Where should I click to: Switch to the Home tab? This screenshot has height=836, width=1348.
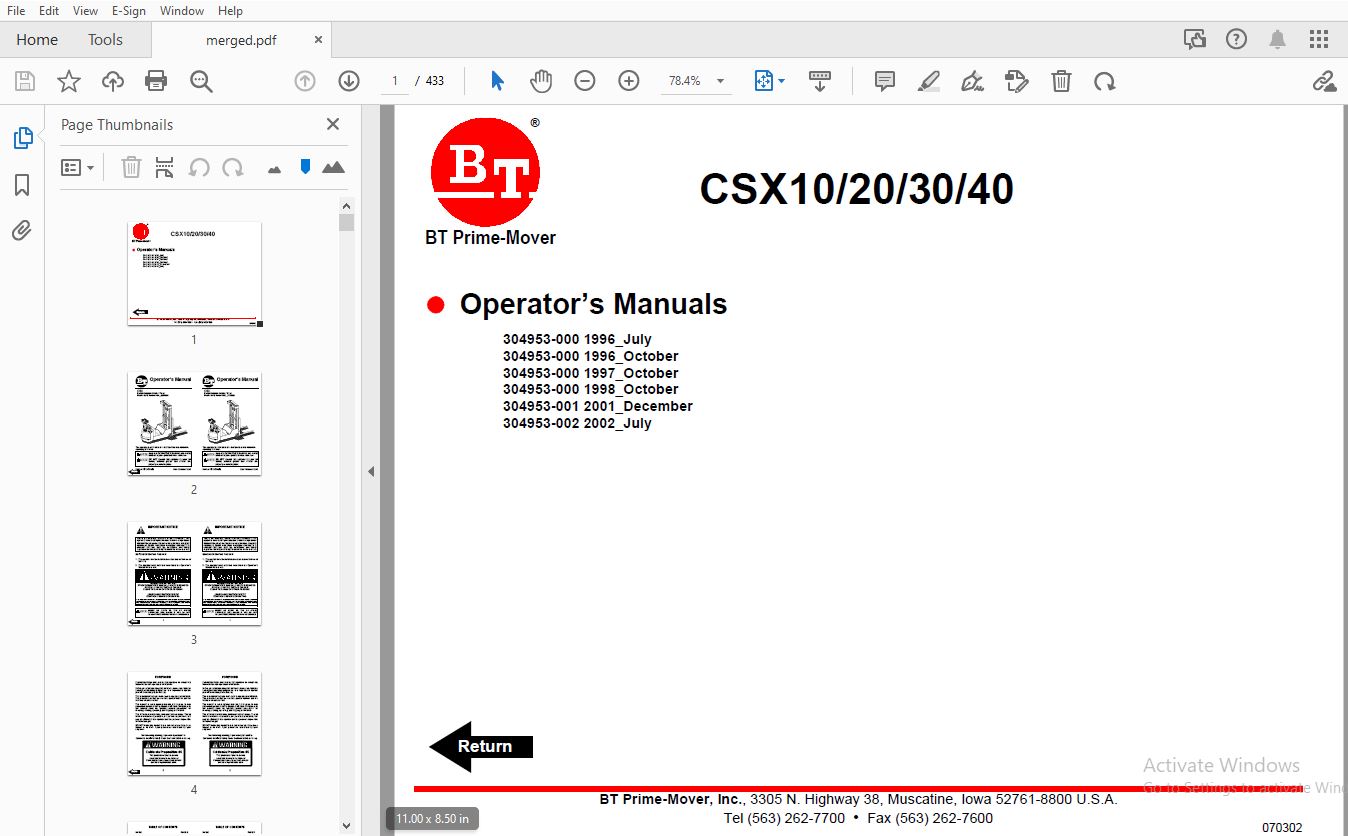point(37,40)
